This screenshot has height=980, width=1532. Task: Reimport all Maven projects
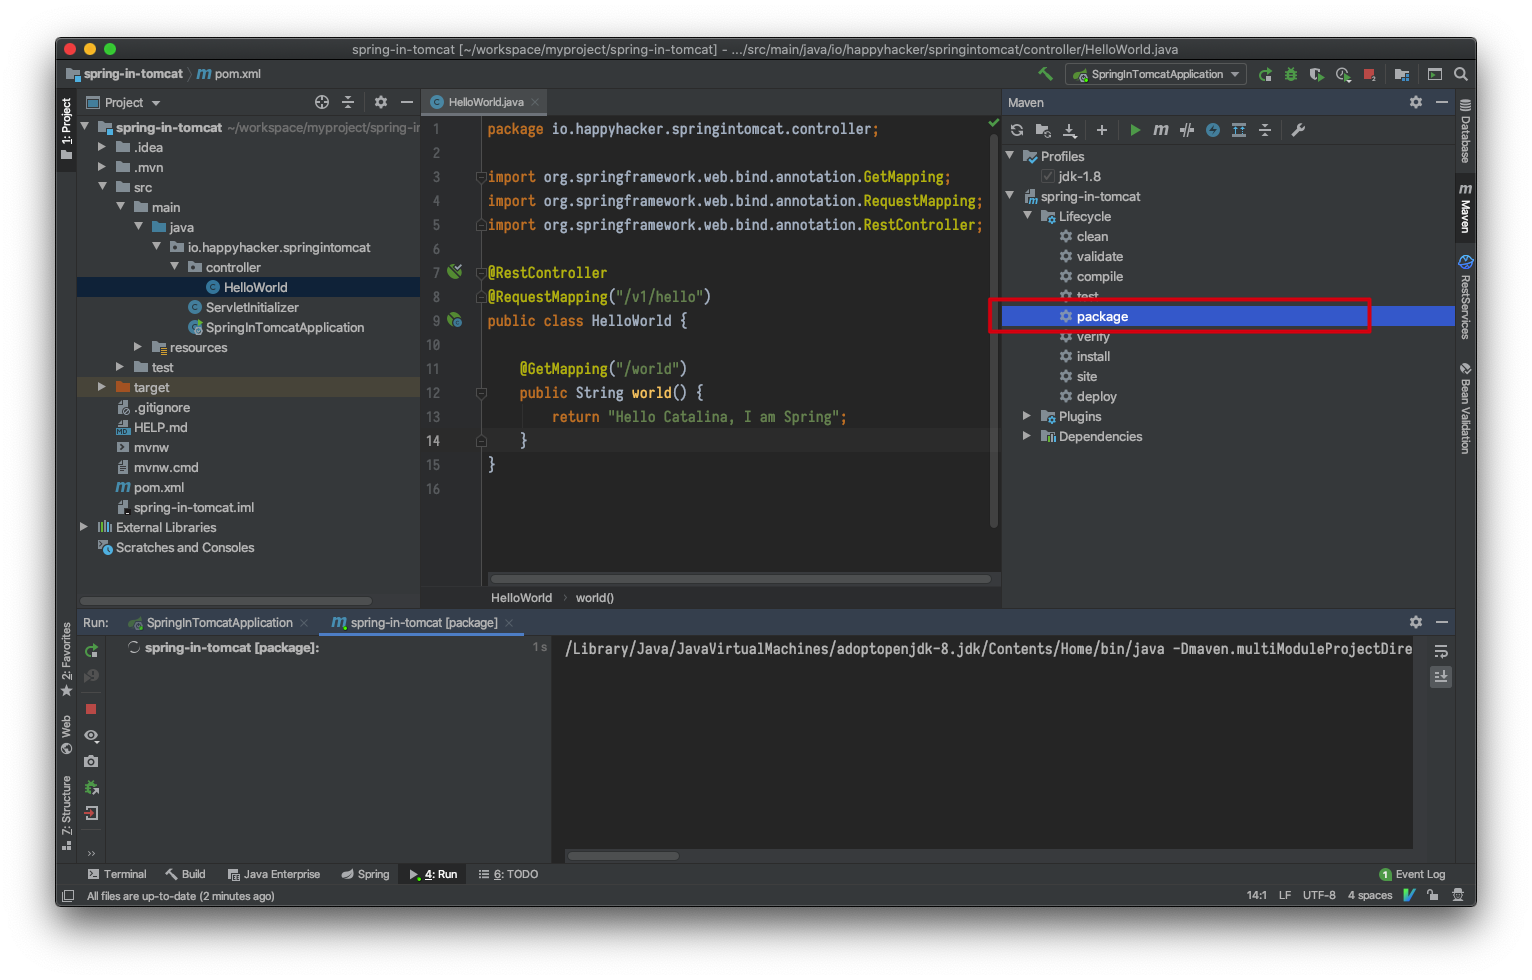(x=1017, y=130)
